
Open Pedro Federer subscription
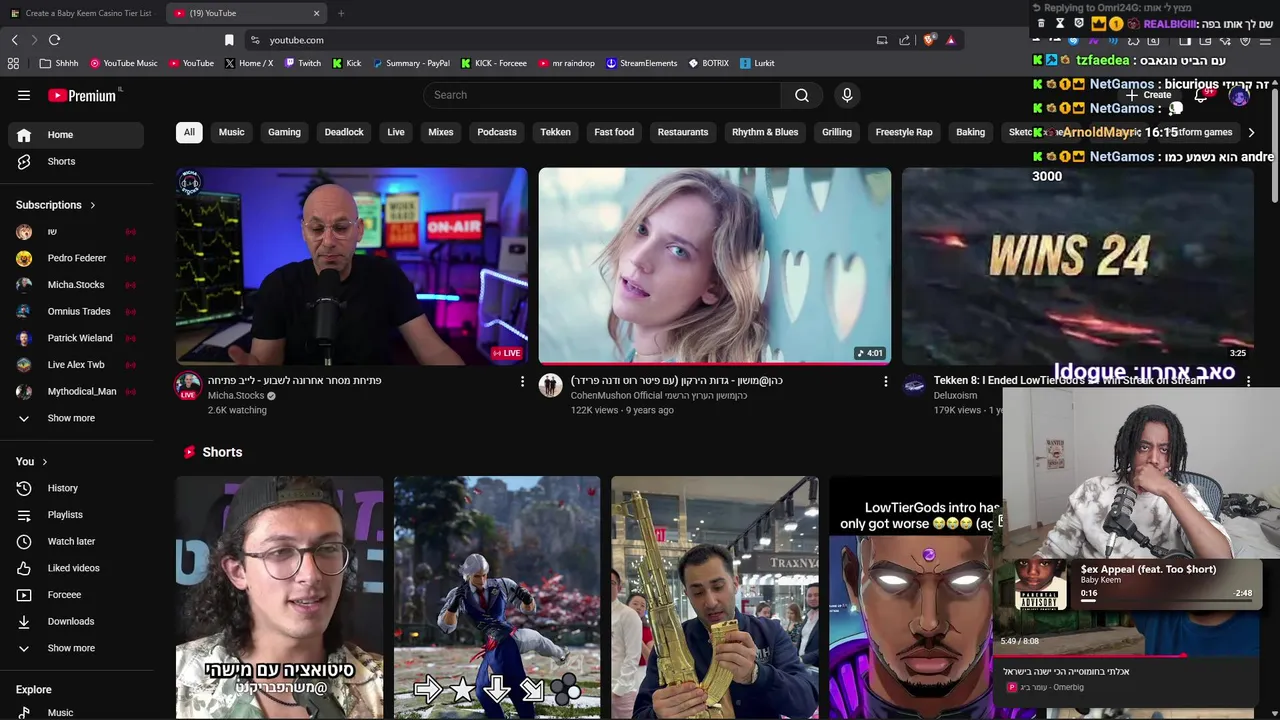[x=76, y=258]
